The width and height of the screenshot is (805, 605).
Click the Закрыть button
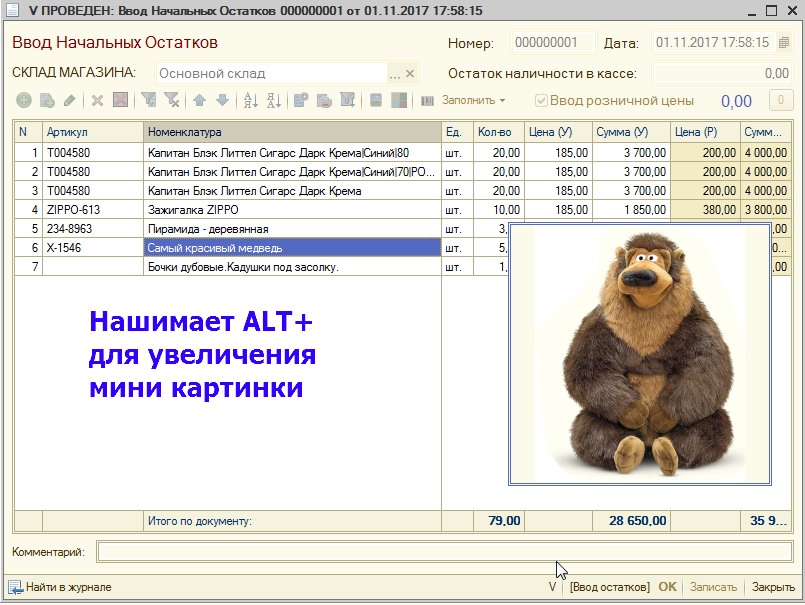(773, 587)
